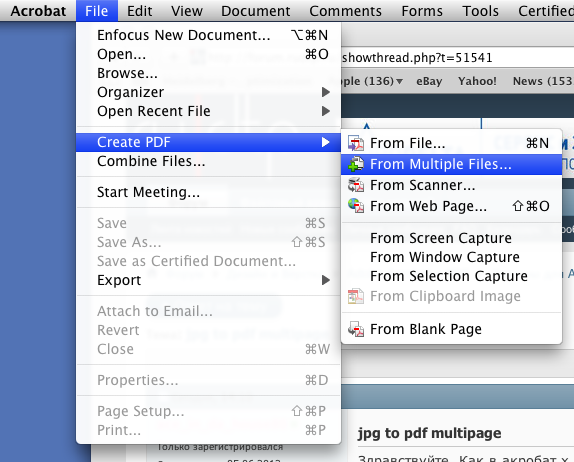Click the From Scanner icon
Viewport: 574px width, 462px height.
(x=356, y=185)
